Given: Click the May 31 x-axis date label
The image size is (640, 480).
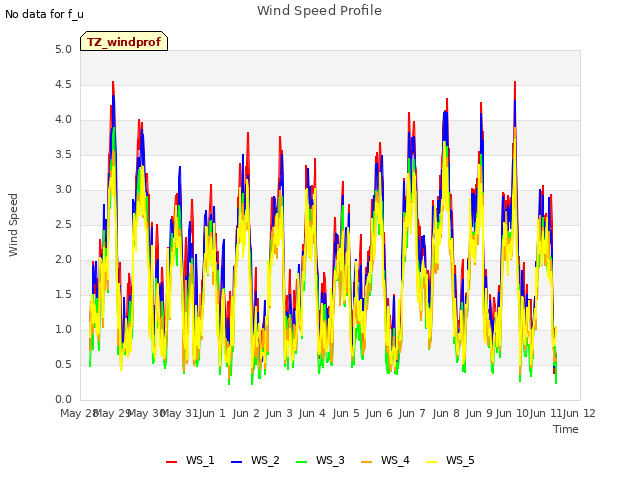Looking at the screenshot, I should [x=179, y=413].
